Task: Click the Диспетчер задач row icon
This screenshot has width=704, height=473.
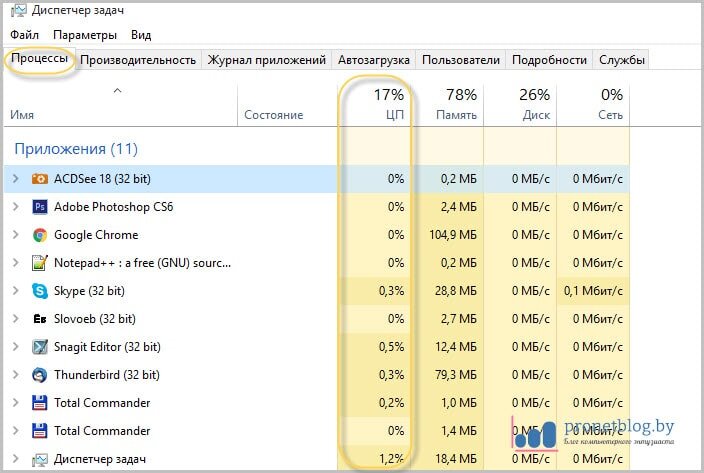Action: (x=40, y=460)
